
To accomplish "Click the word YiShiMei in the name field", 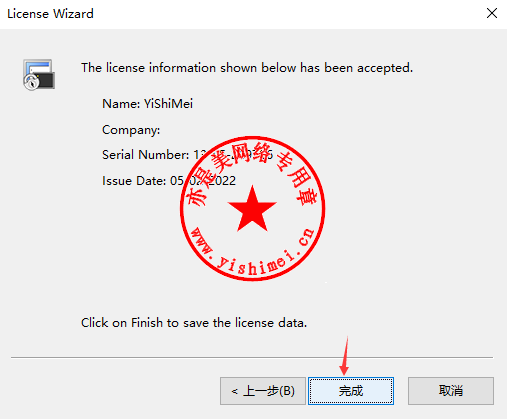I will 168,104.
